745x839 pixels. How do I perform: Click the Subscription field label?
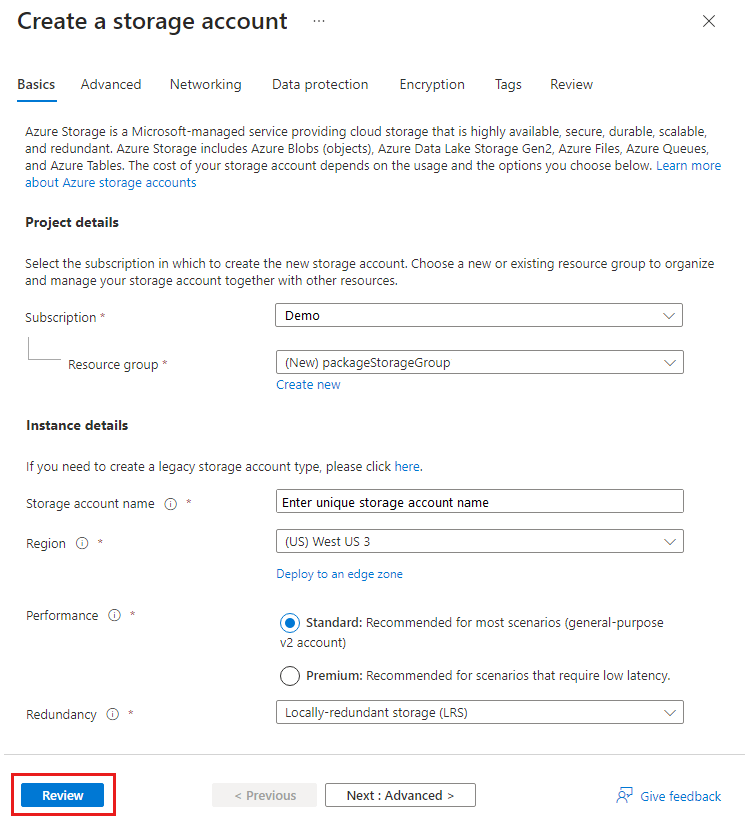point(60,317)
